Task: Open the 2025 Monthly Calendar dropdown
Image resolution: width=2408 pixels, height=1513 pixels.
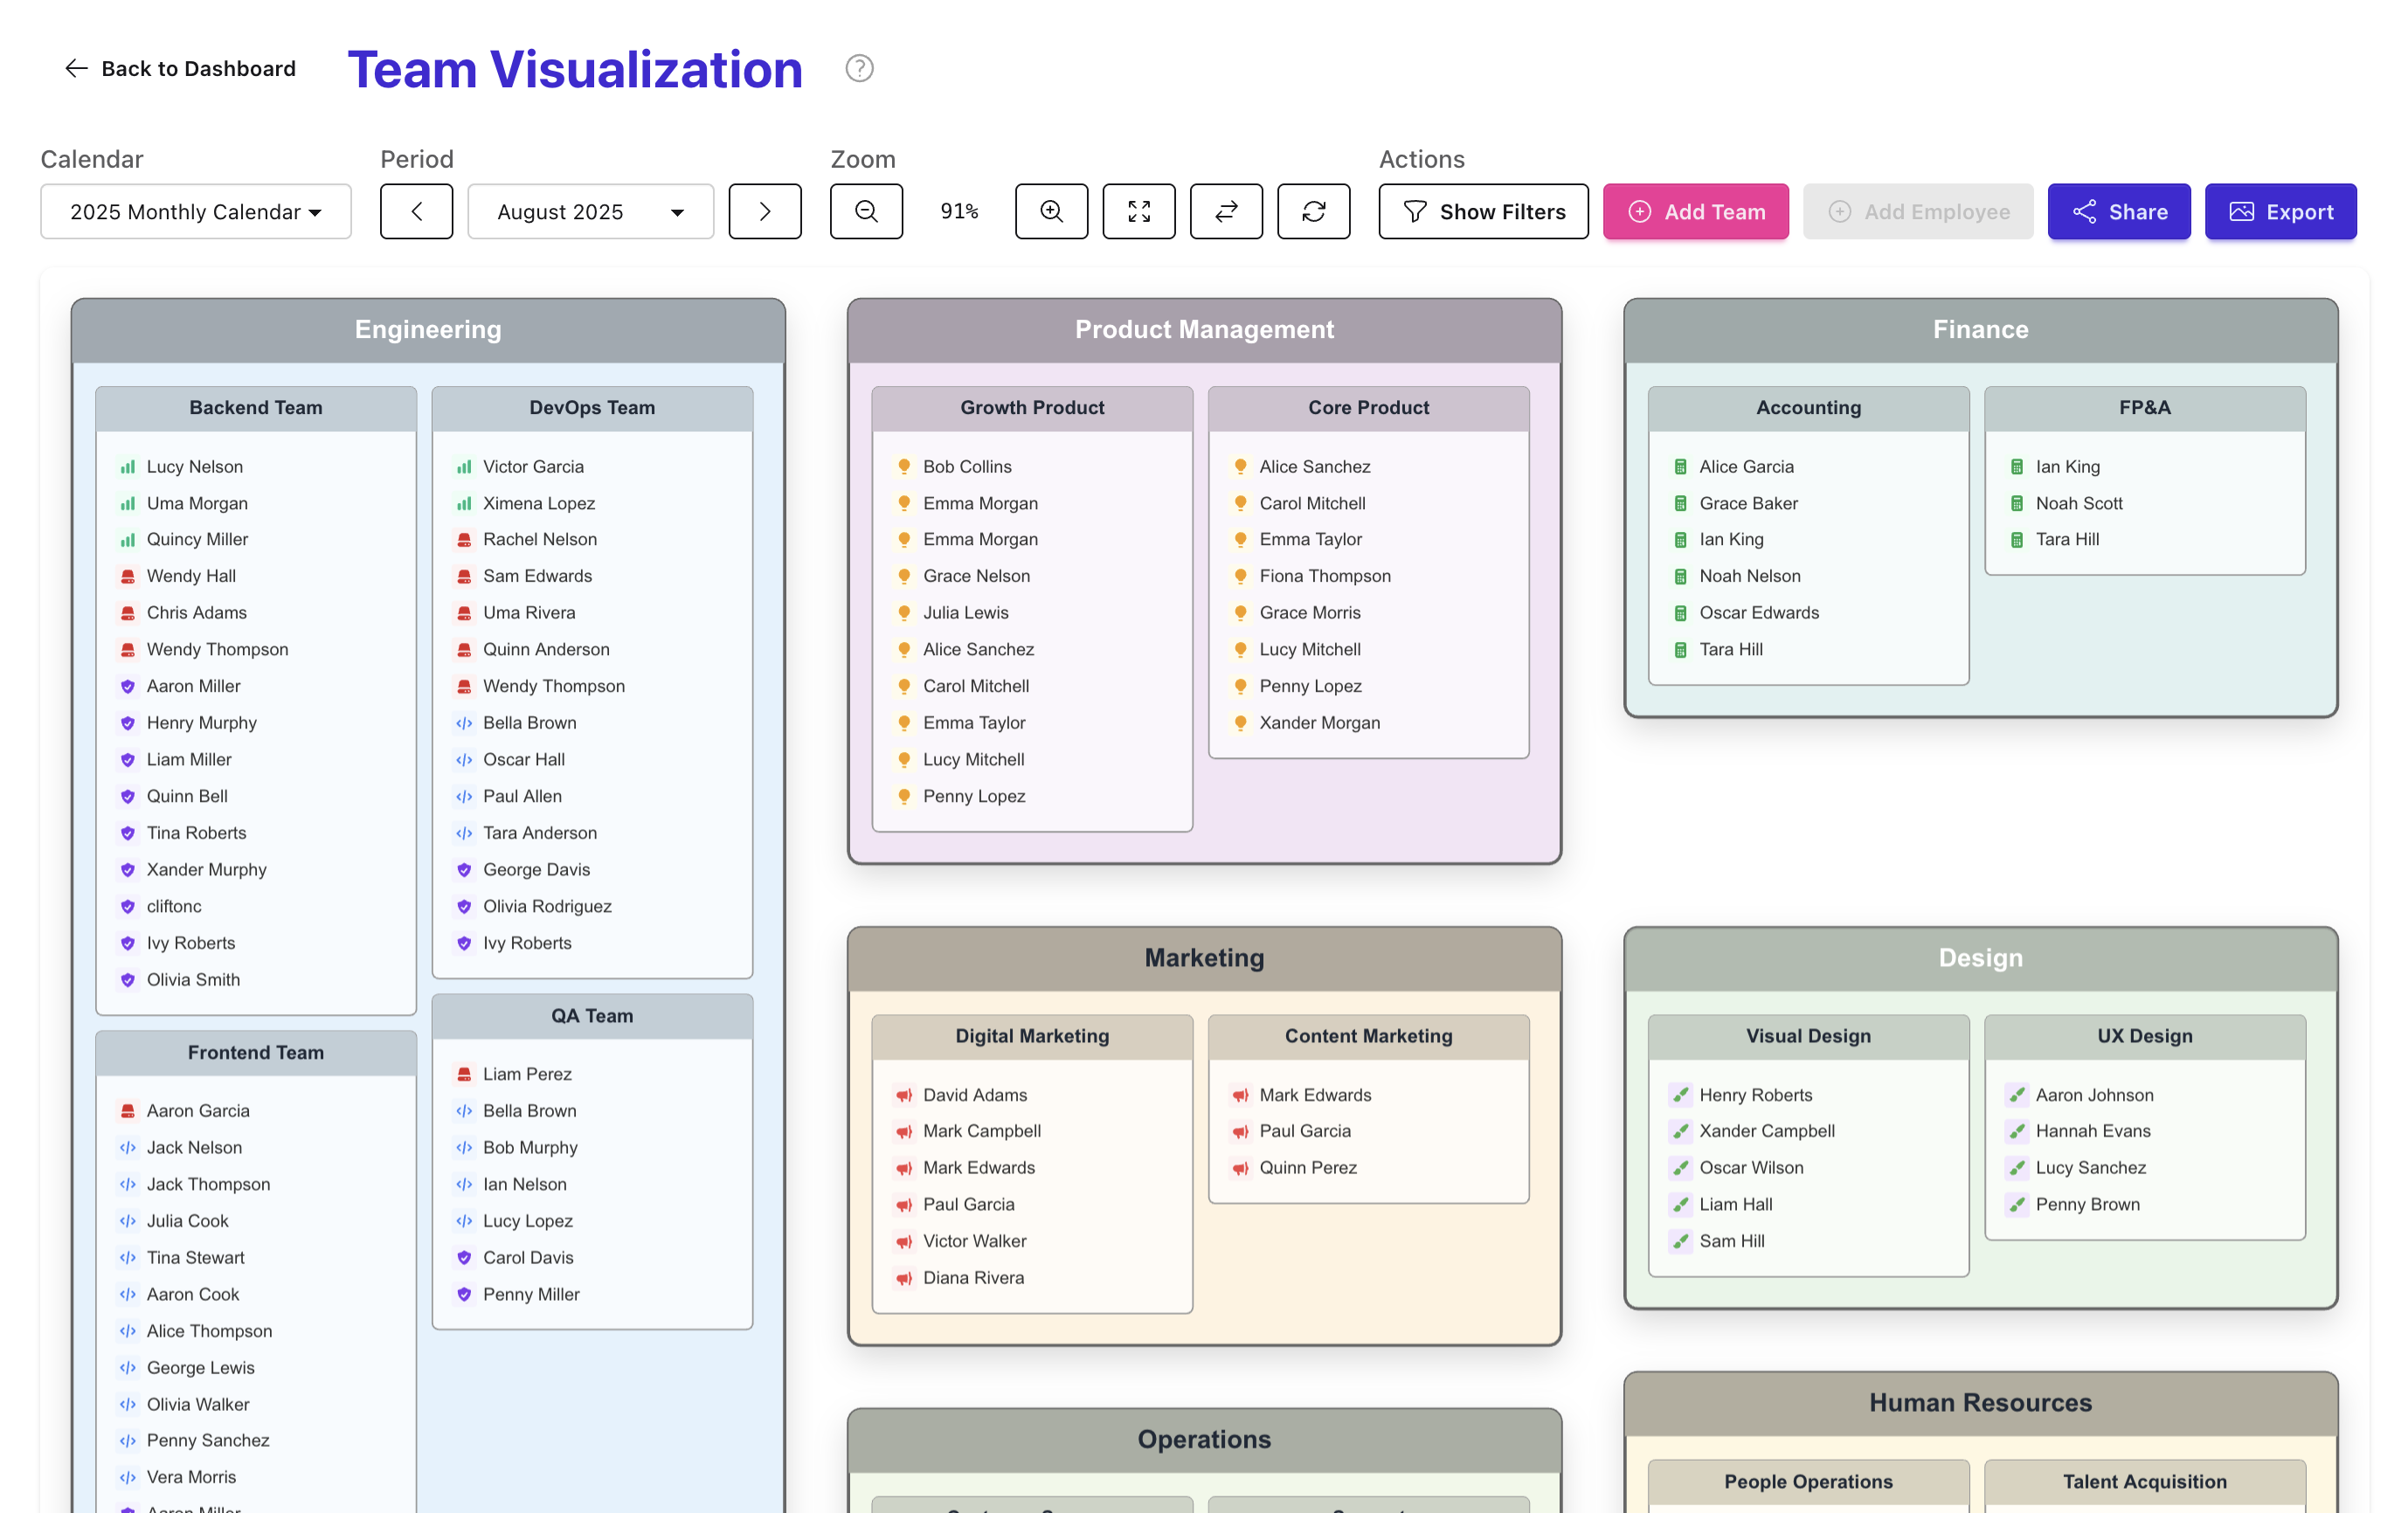Action: pyautogui.click(x=195, y=211)
